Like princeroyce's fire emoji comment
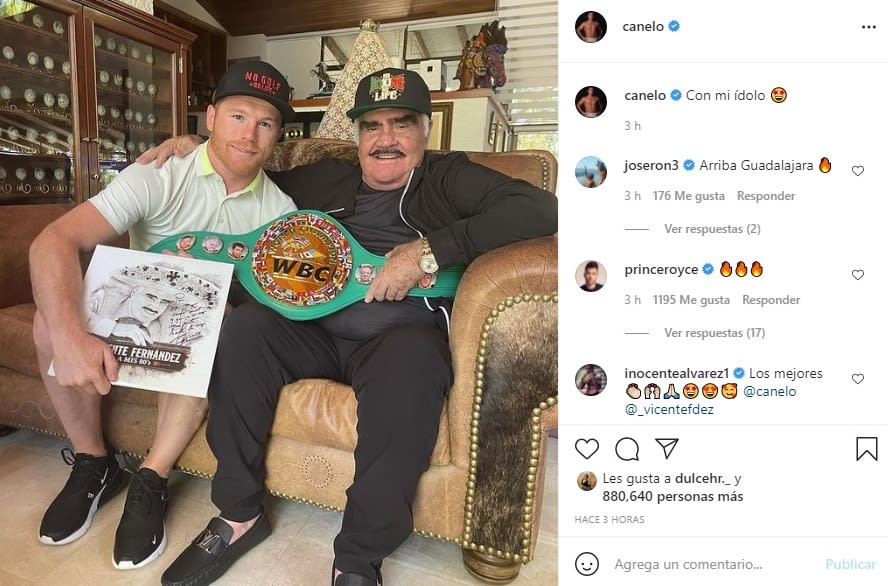This screenshot has height=586, width=888. pyautogui.click(x=858, y=275)
